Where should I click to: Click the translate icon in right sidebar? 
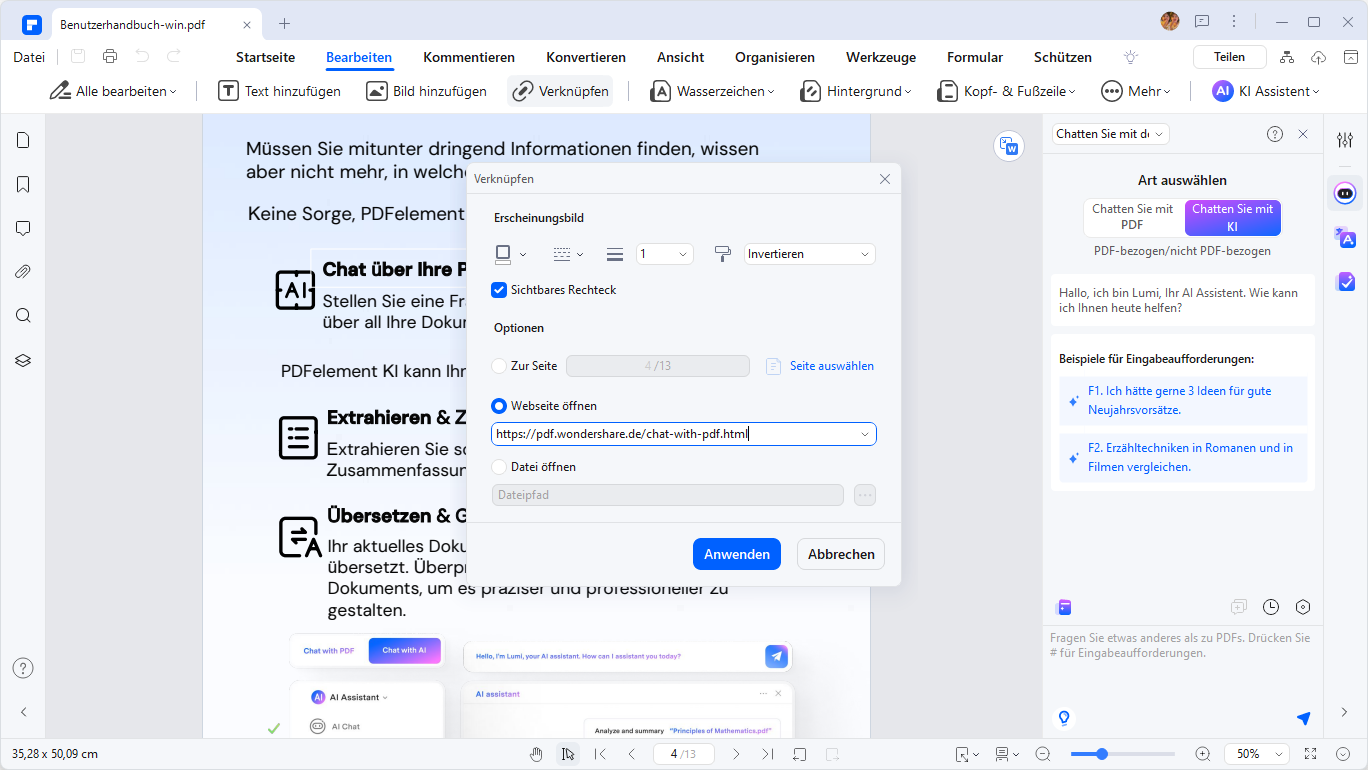[x=1345, y=237]
